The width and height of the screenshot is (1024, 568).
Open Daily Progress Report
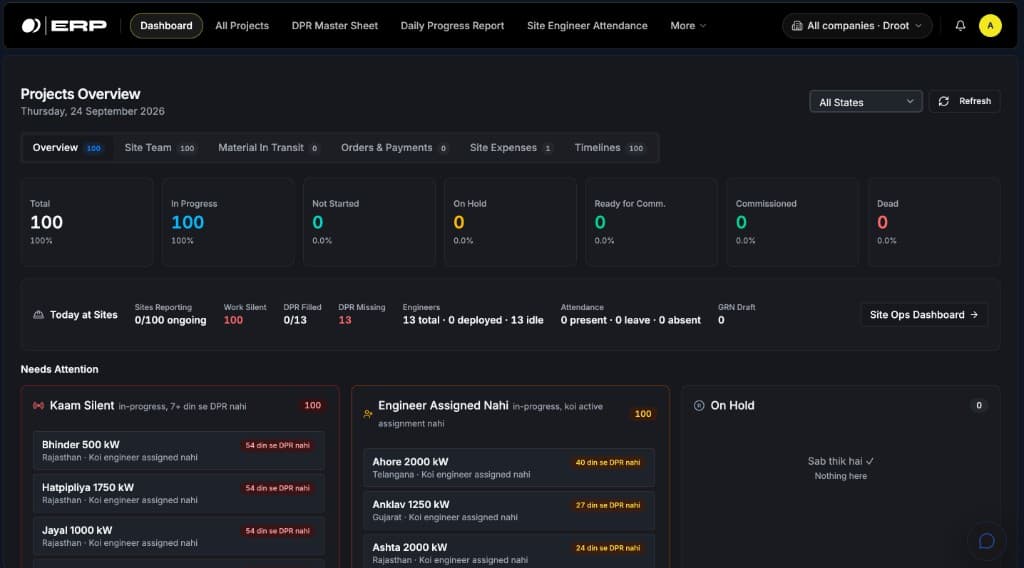click(x=452, y=25)
